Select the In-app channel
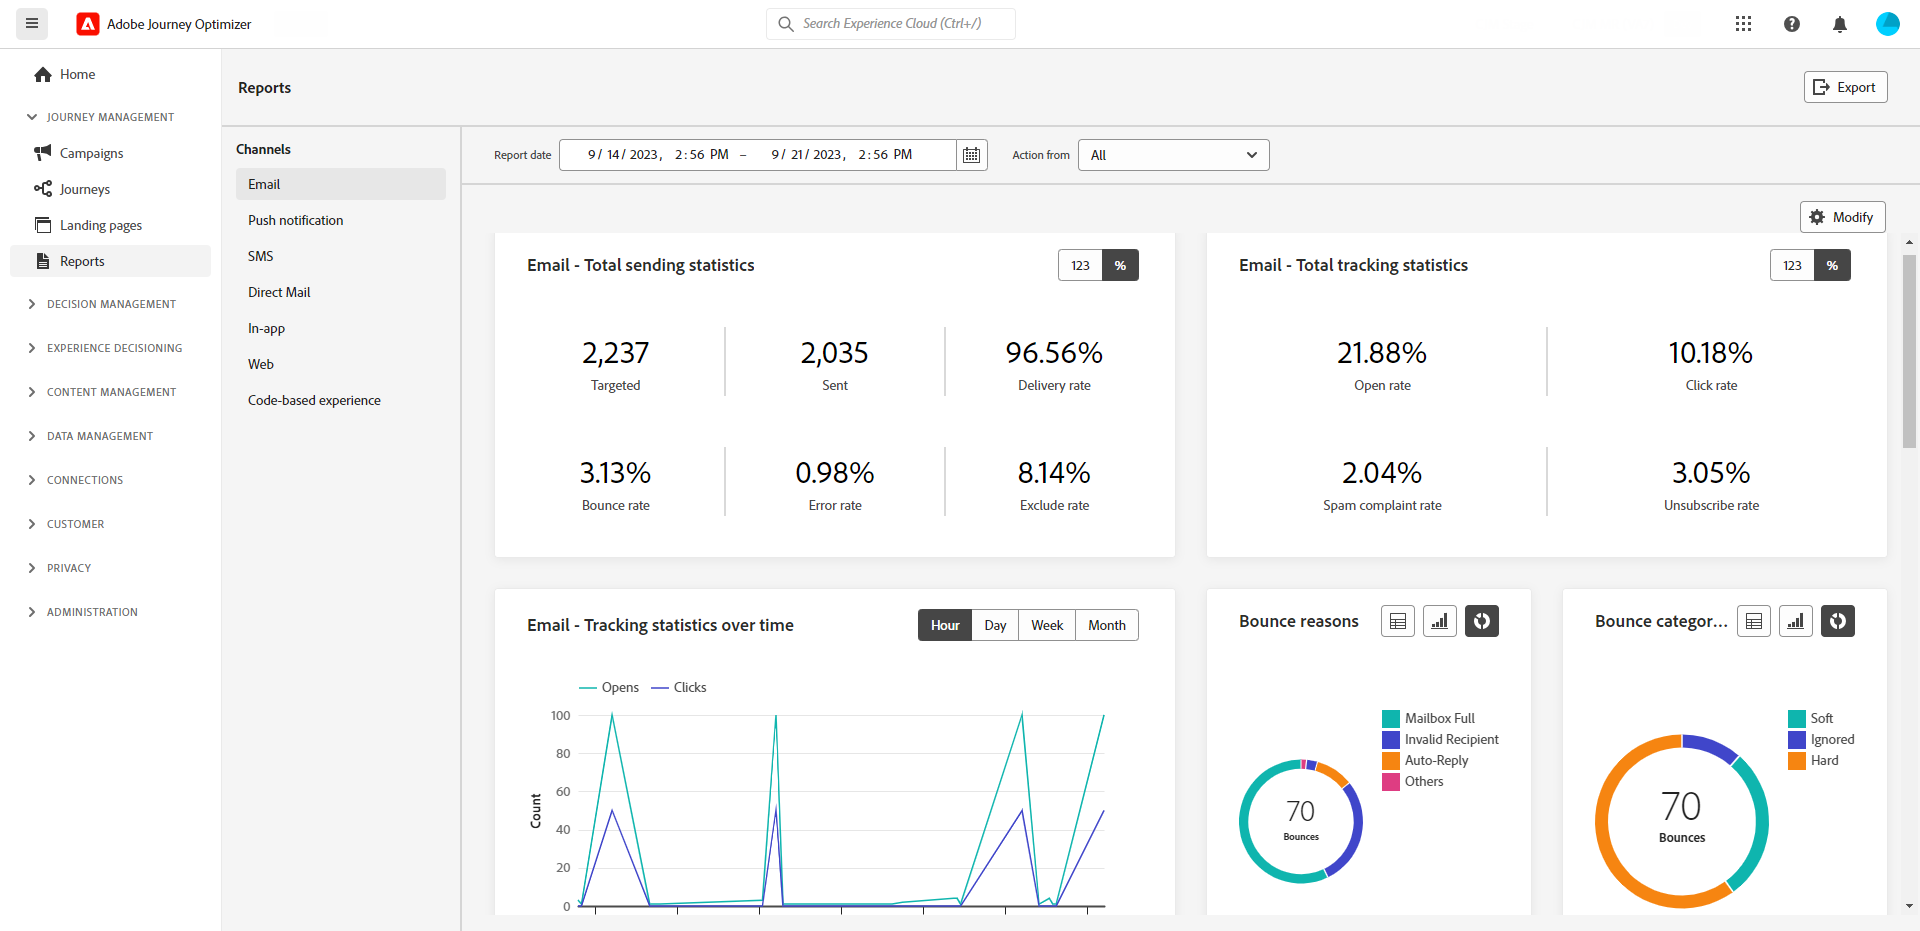This screenshot has height=931, width=1920. click(x=341, y=328)
